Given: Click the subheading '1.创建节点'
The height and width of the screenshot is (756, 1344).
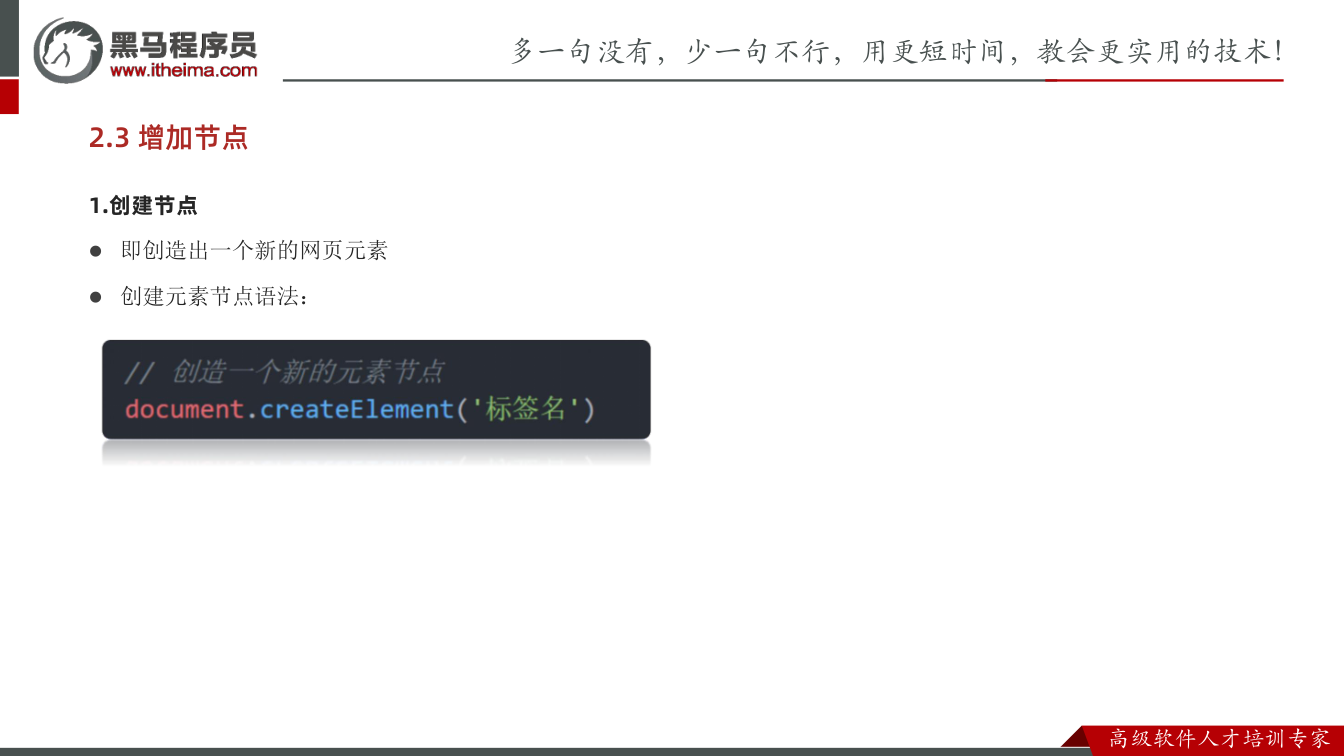Looking at the screenshot, I should pos(143,206).
